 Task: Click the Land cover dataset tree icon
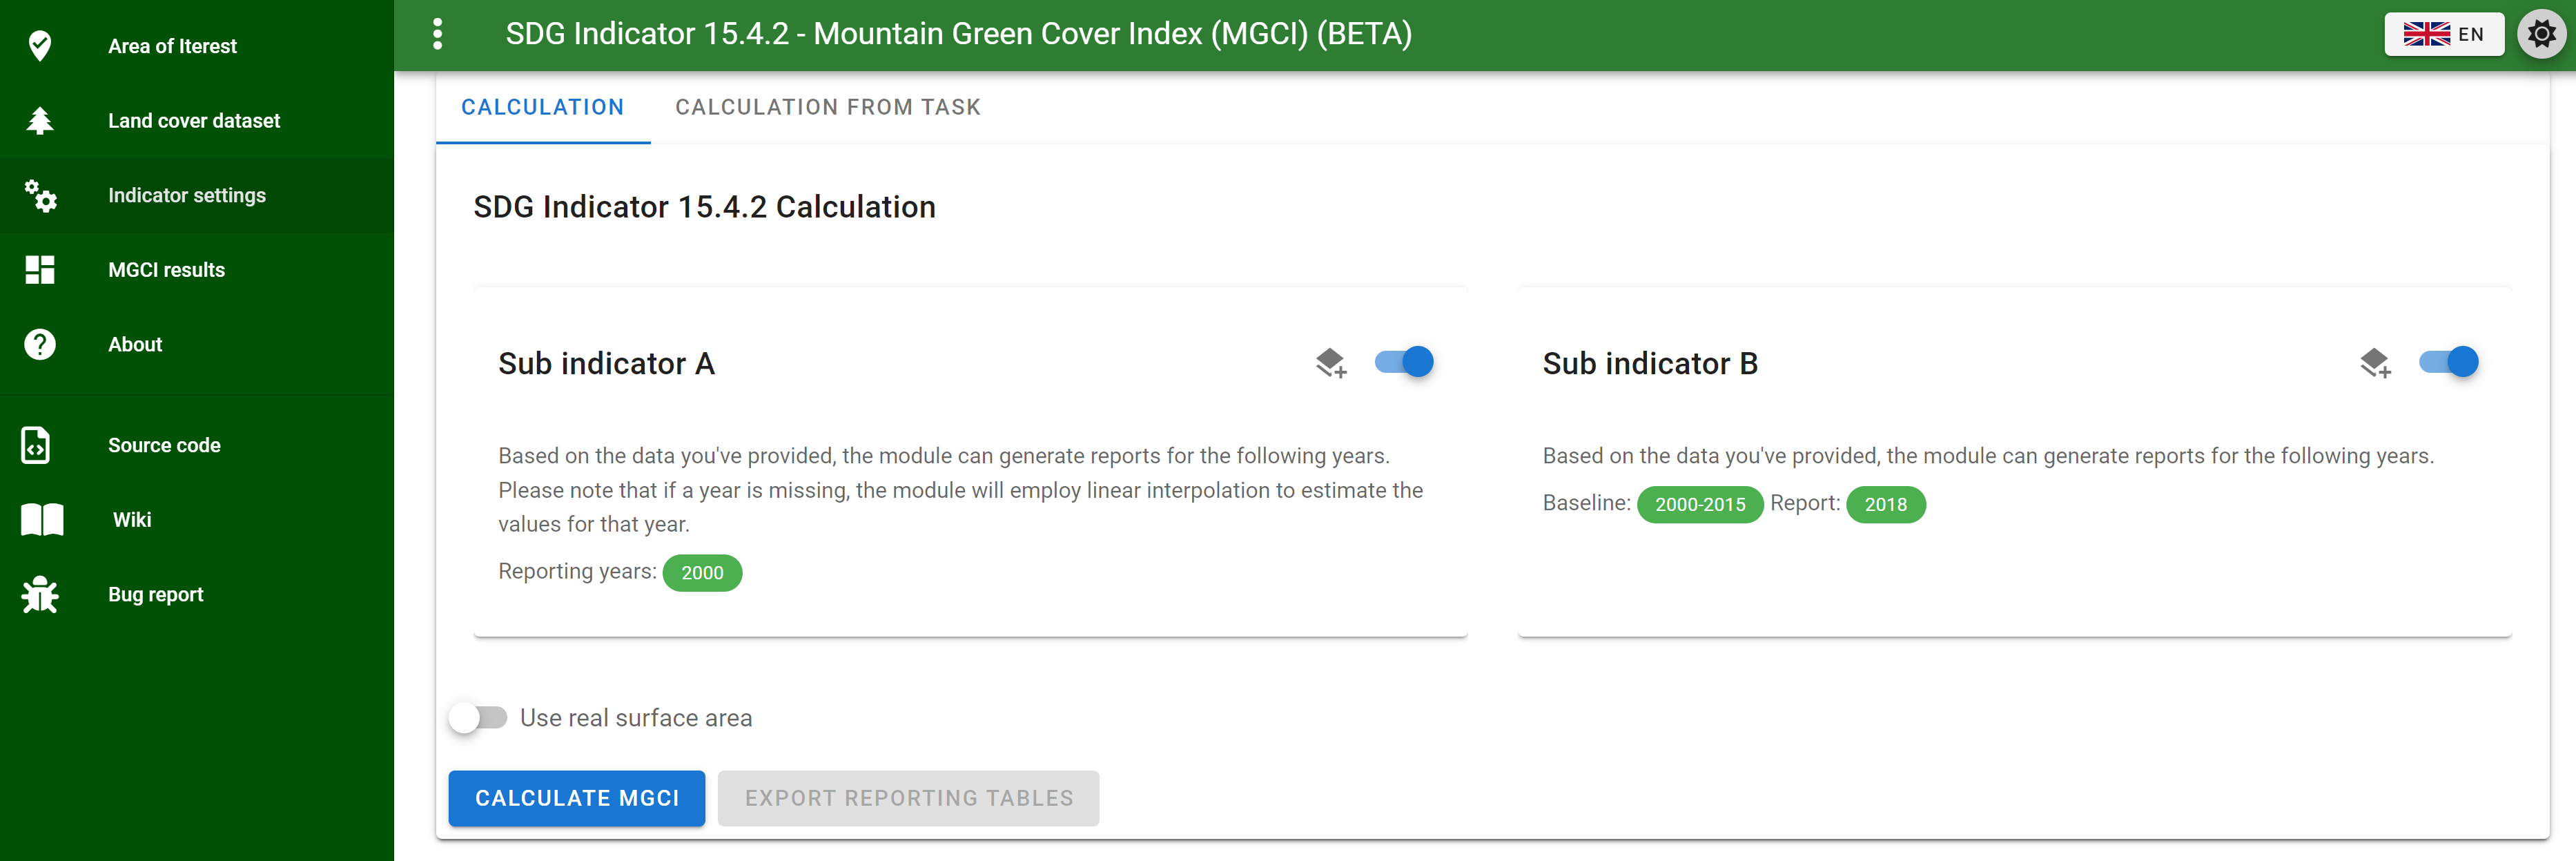tap(40, 121)
